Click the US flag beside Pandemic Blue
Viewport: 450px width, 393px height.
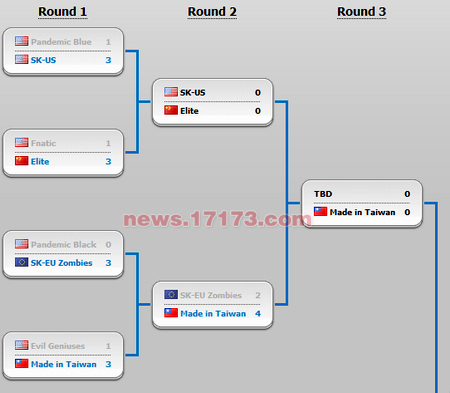21,41
